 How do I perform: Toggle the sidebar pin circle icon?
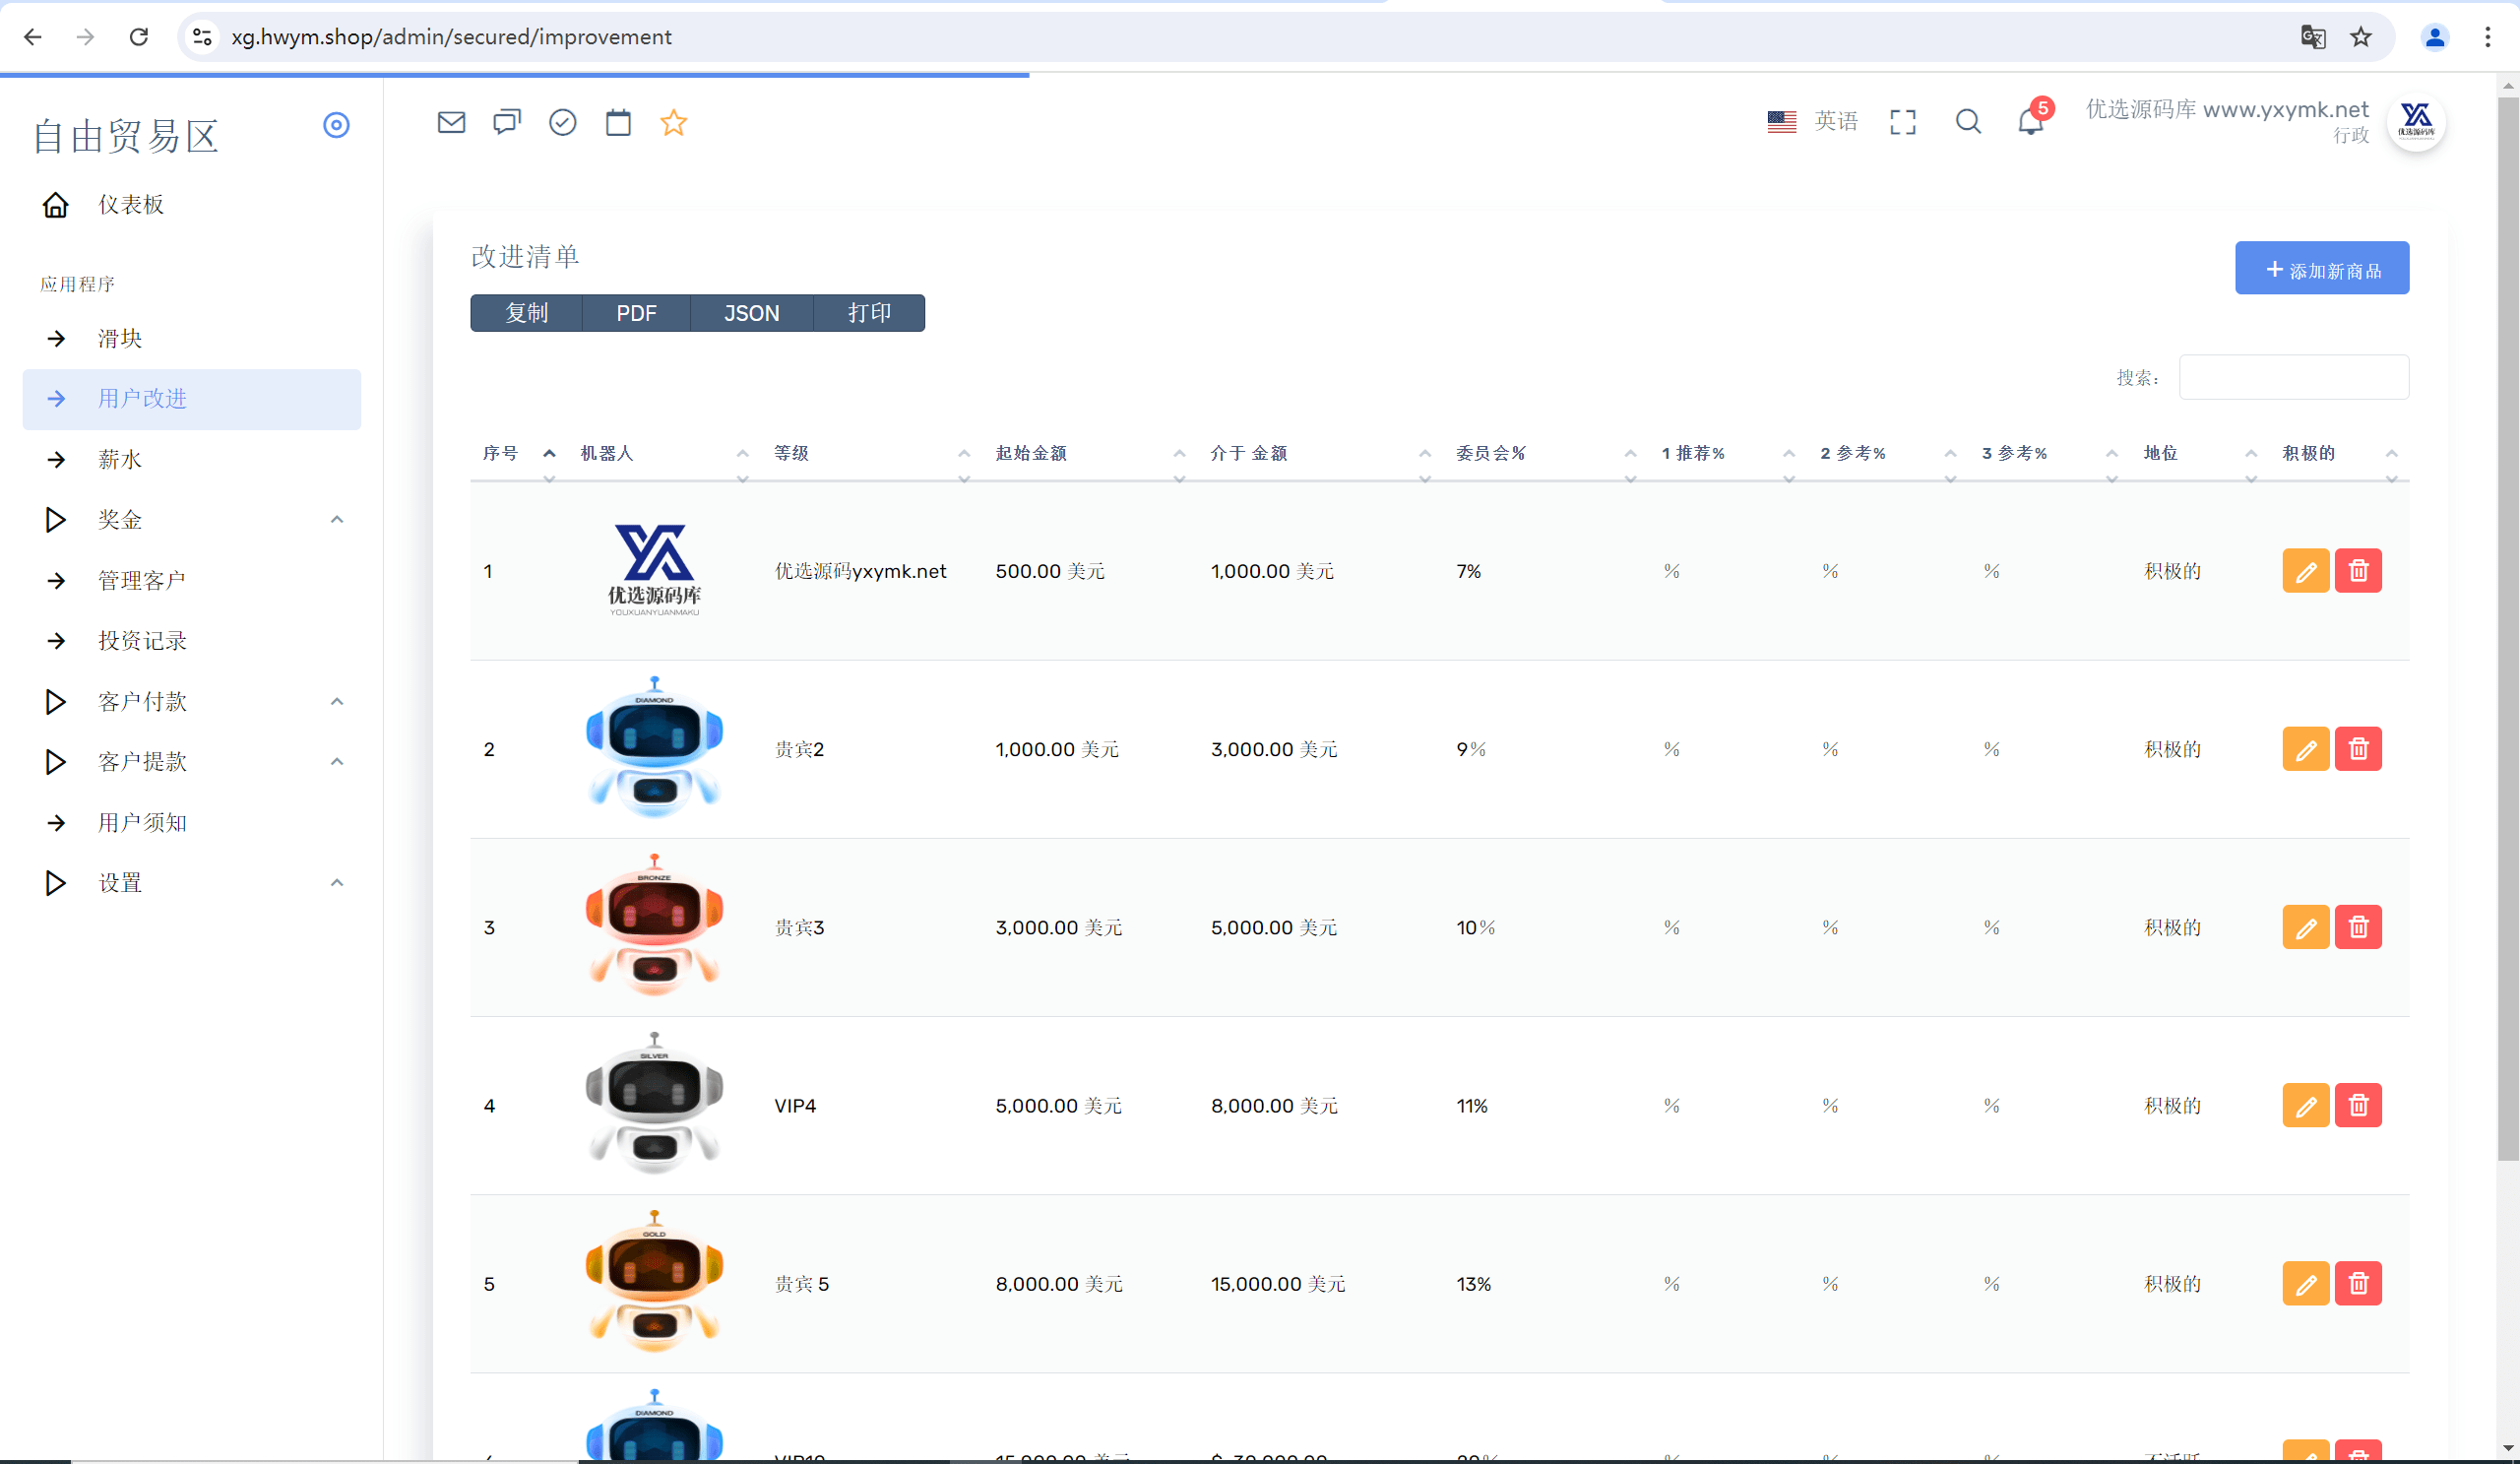[336, 125]
